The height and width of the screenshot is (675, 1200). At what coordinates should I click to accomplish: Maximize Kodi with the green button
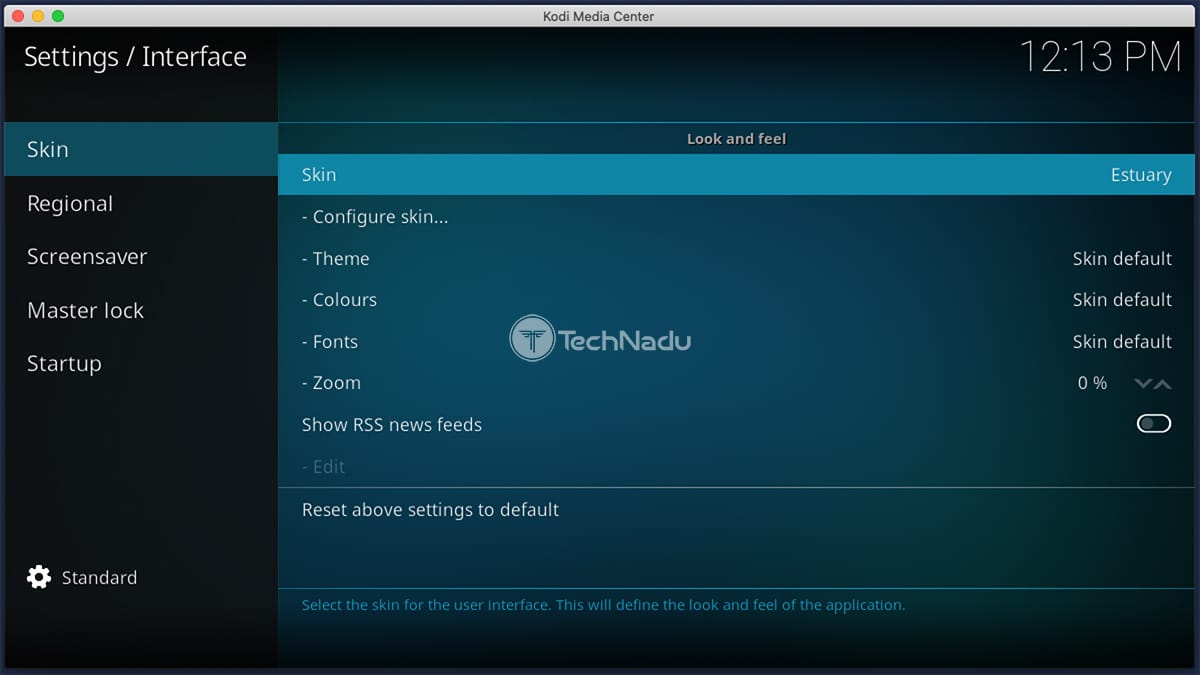(58, 16)
